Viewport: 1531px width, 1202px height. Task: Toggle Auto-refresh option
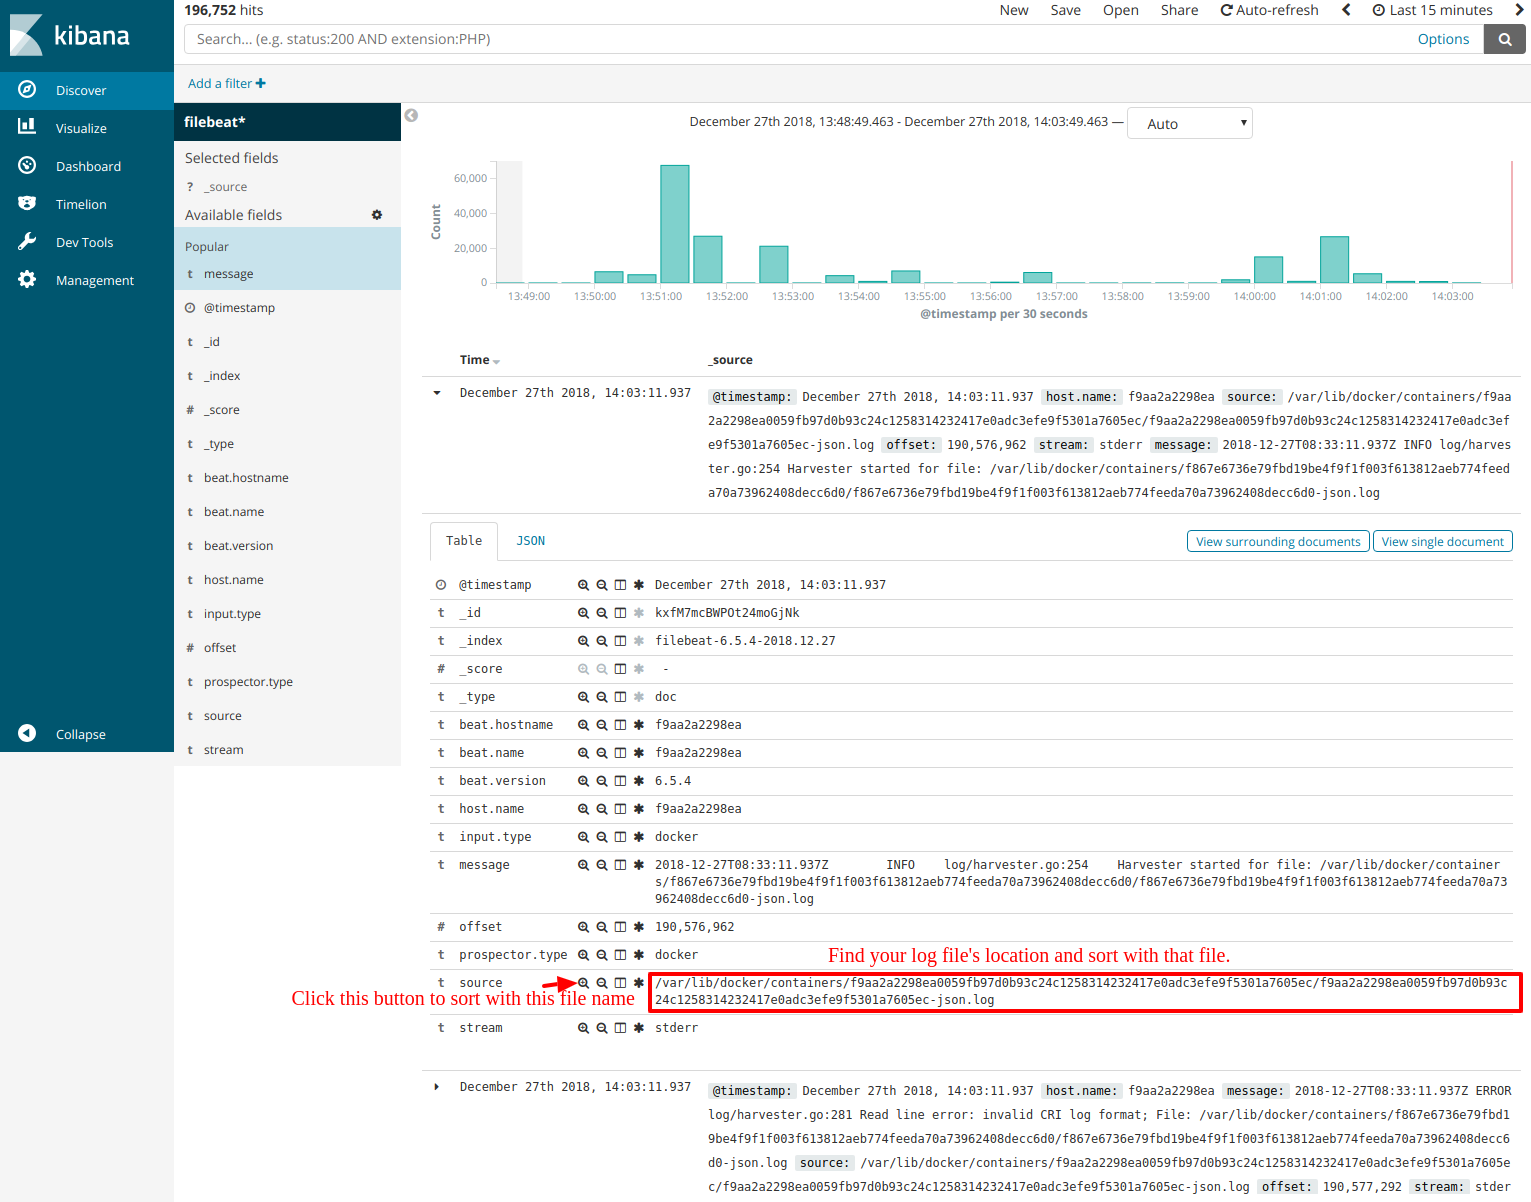point(1270,10)
